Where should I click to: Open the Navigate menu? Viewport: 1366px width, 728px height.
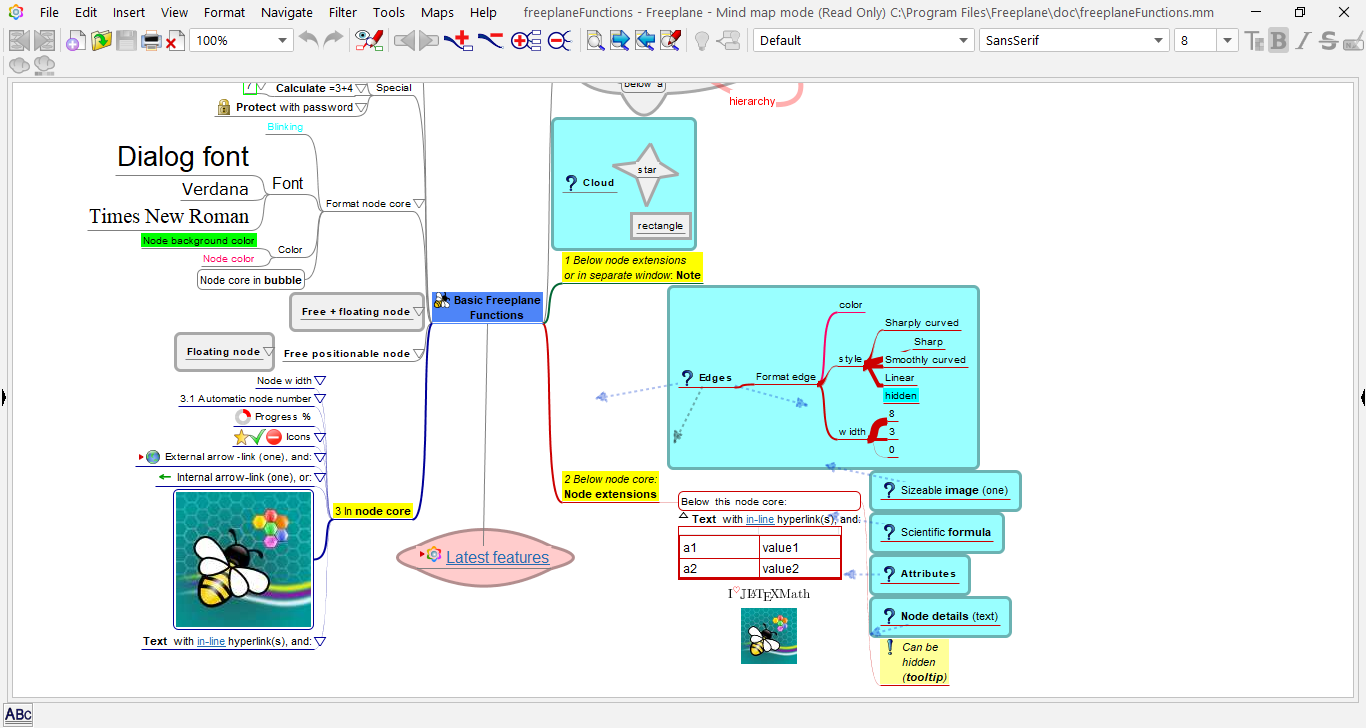pyautogui.click(x=287, y=13)
